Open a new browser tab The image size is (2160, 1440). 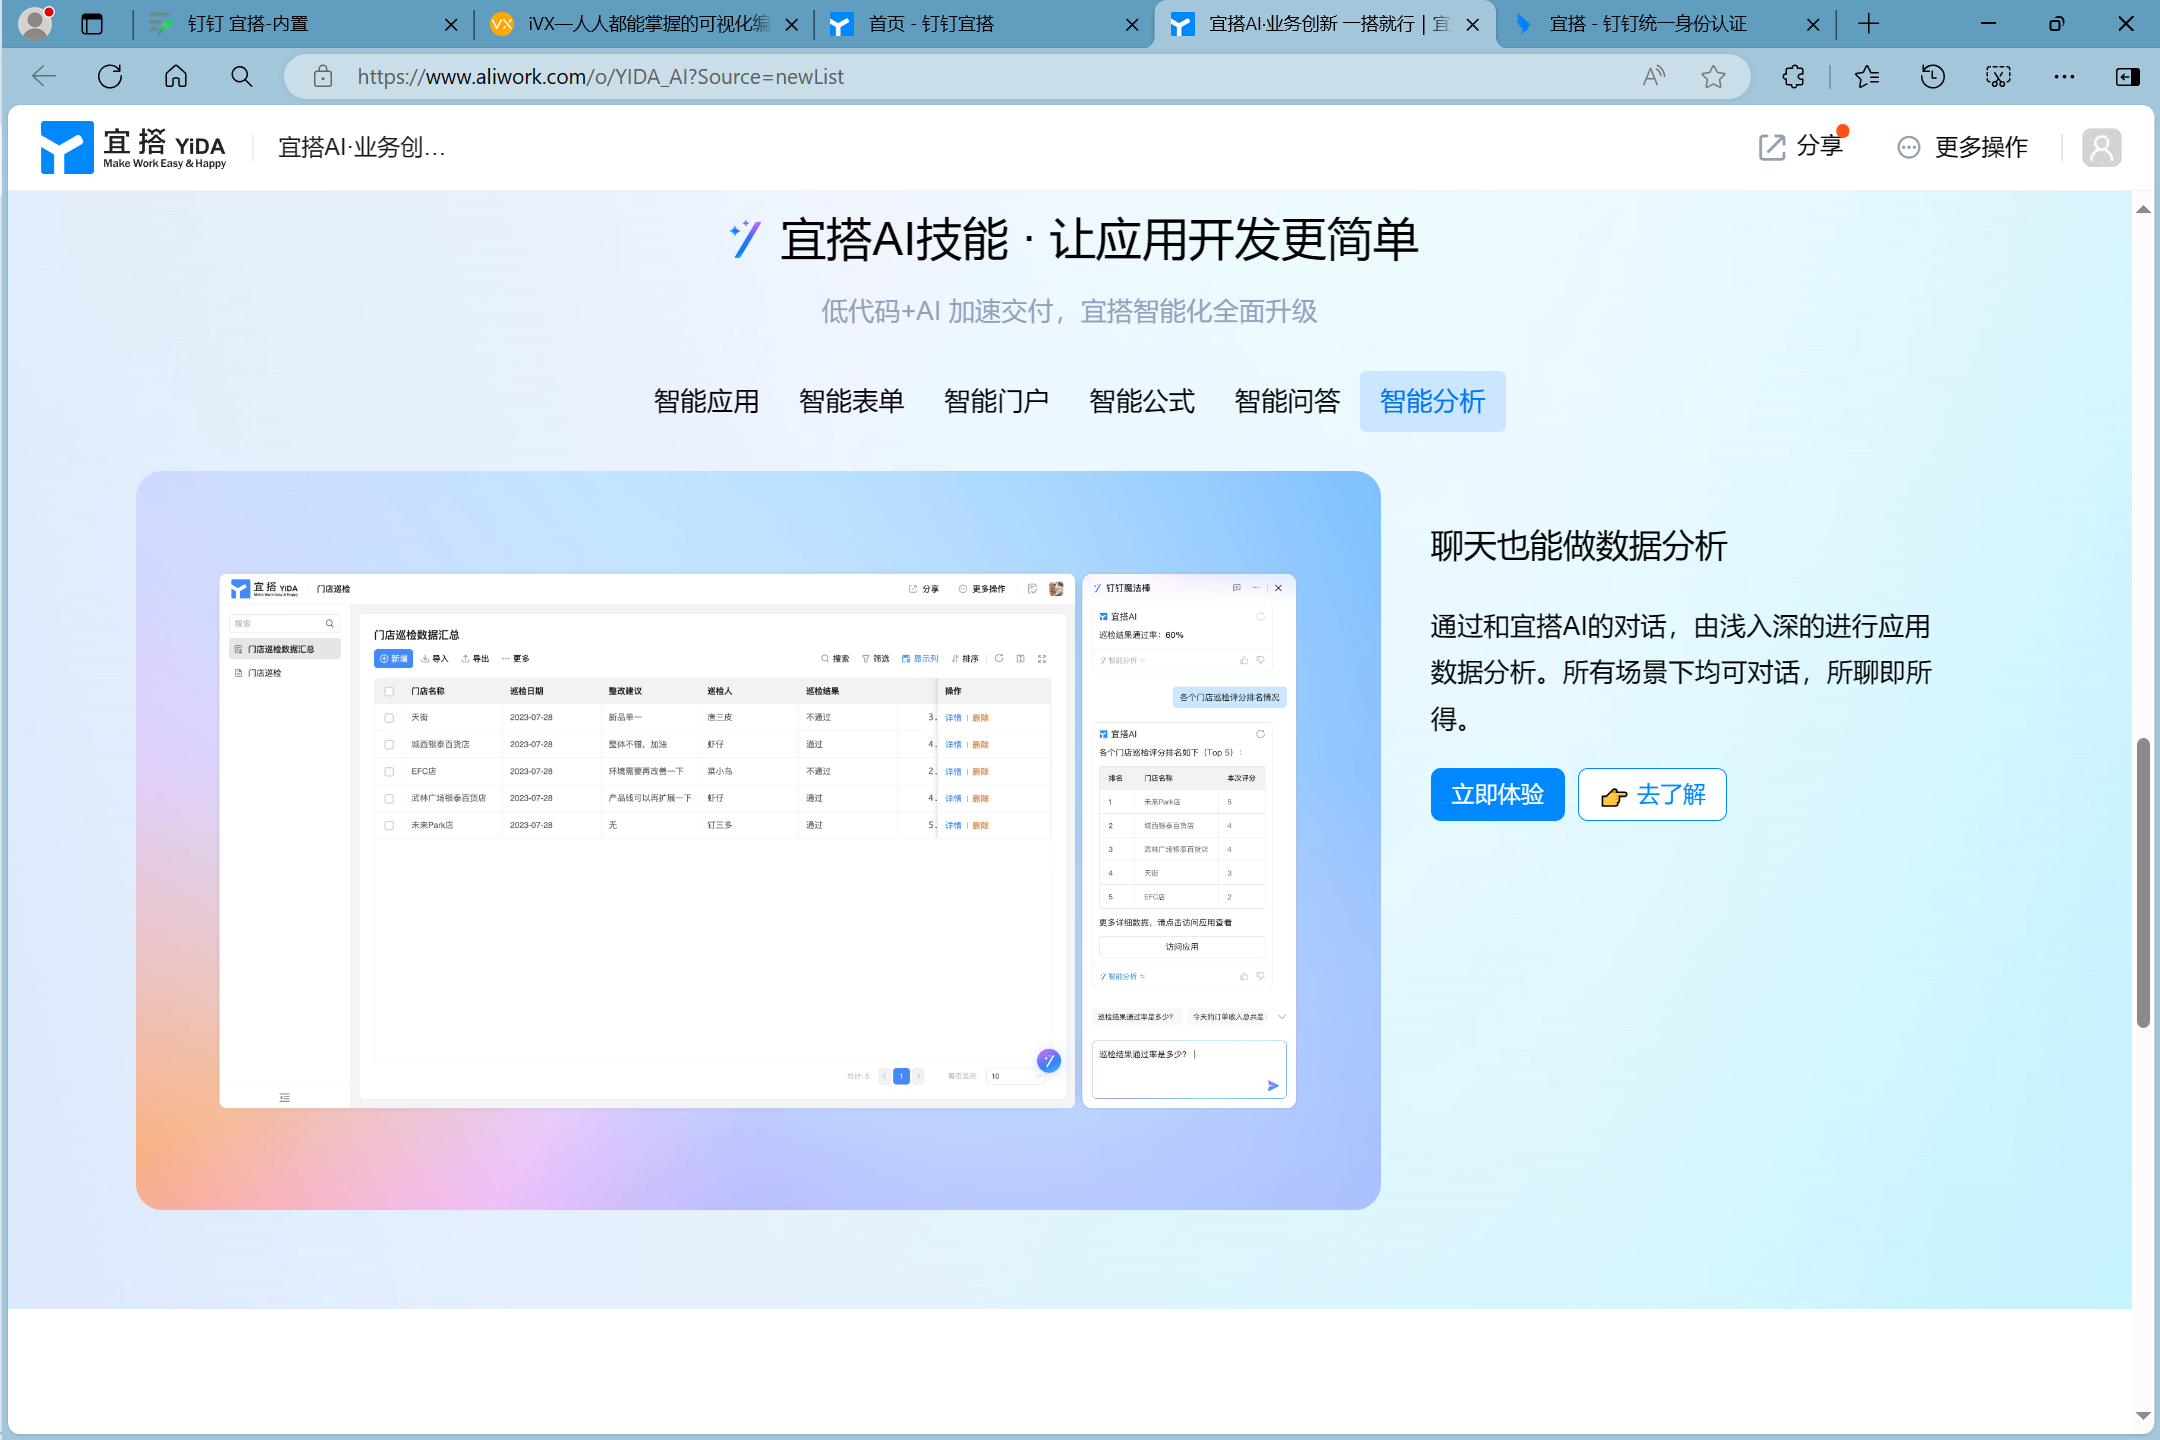1868,24
